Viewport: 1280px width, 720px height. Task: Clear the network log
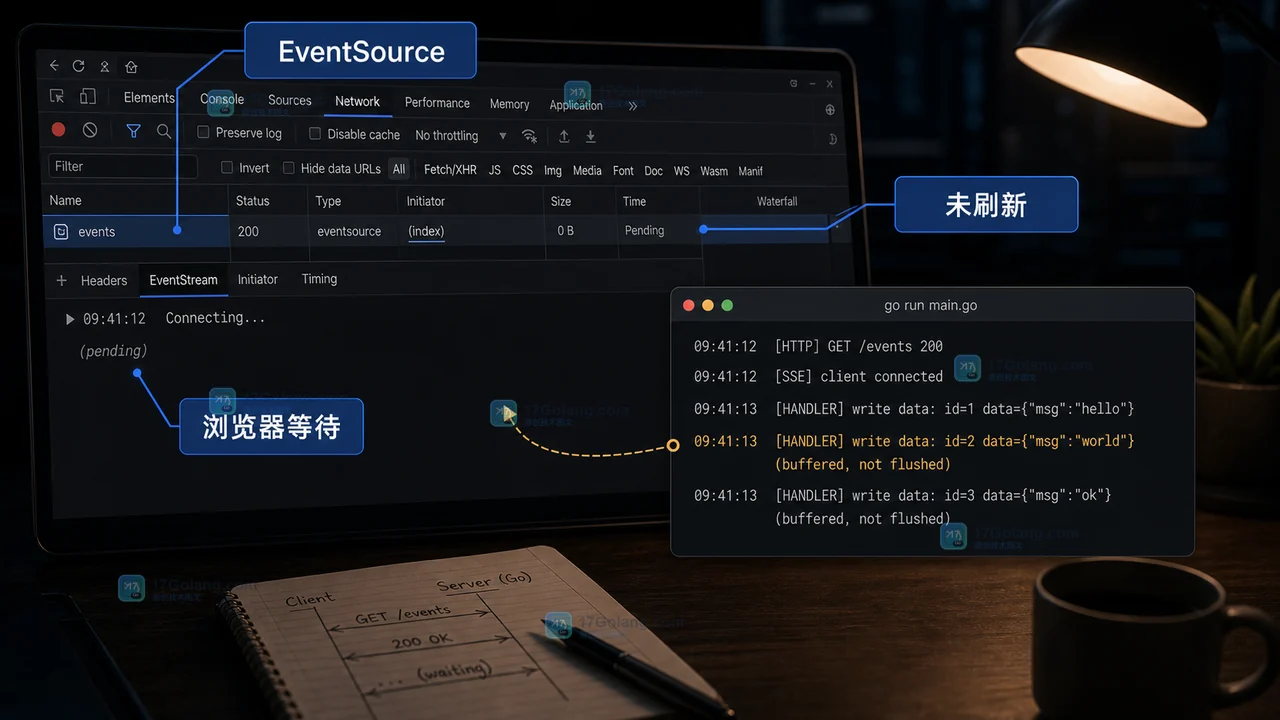[90, 130]
